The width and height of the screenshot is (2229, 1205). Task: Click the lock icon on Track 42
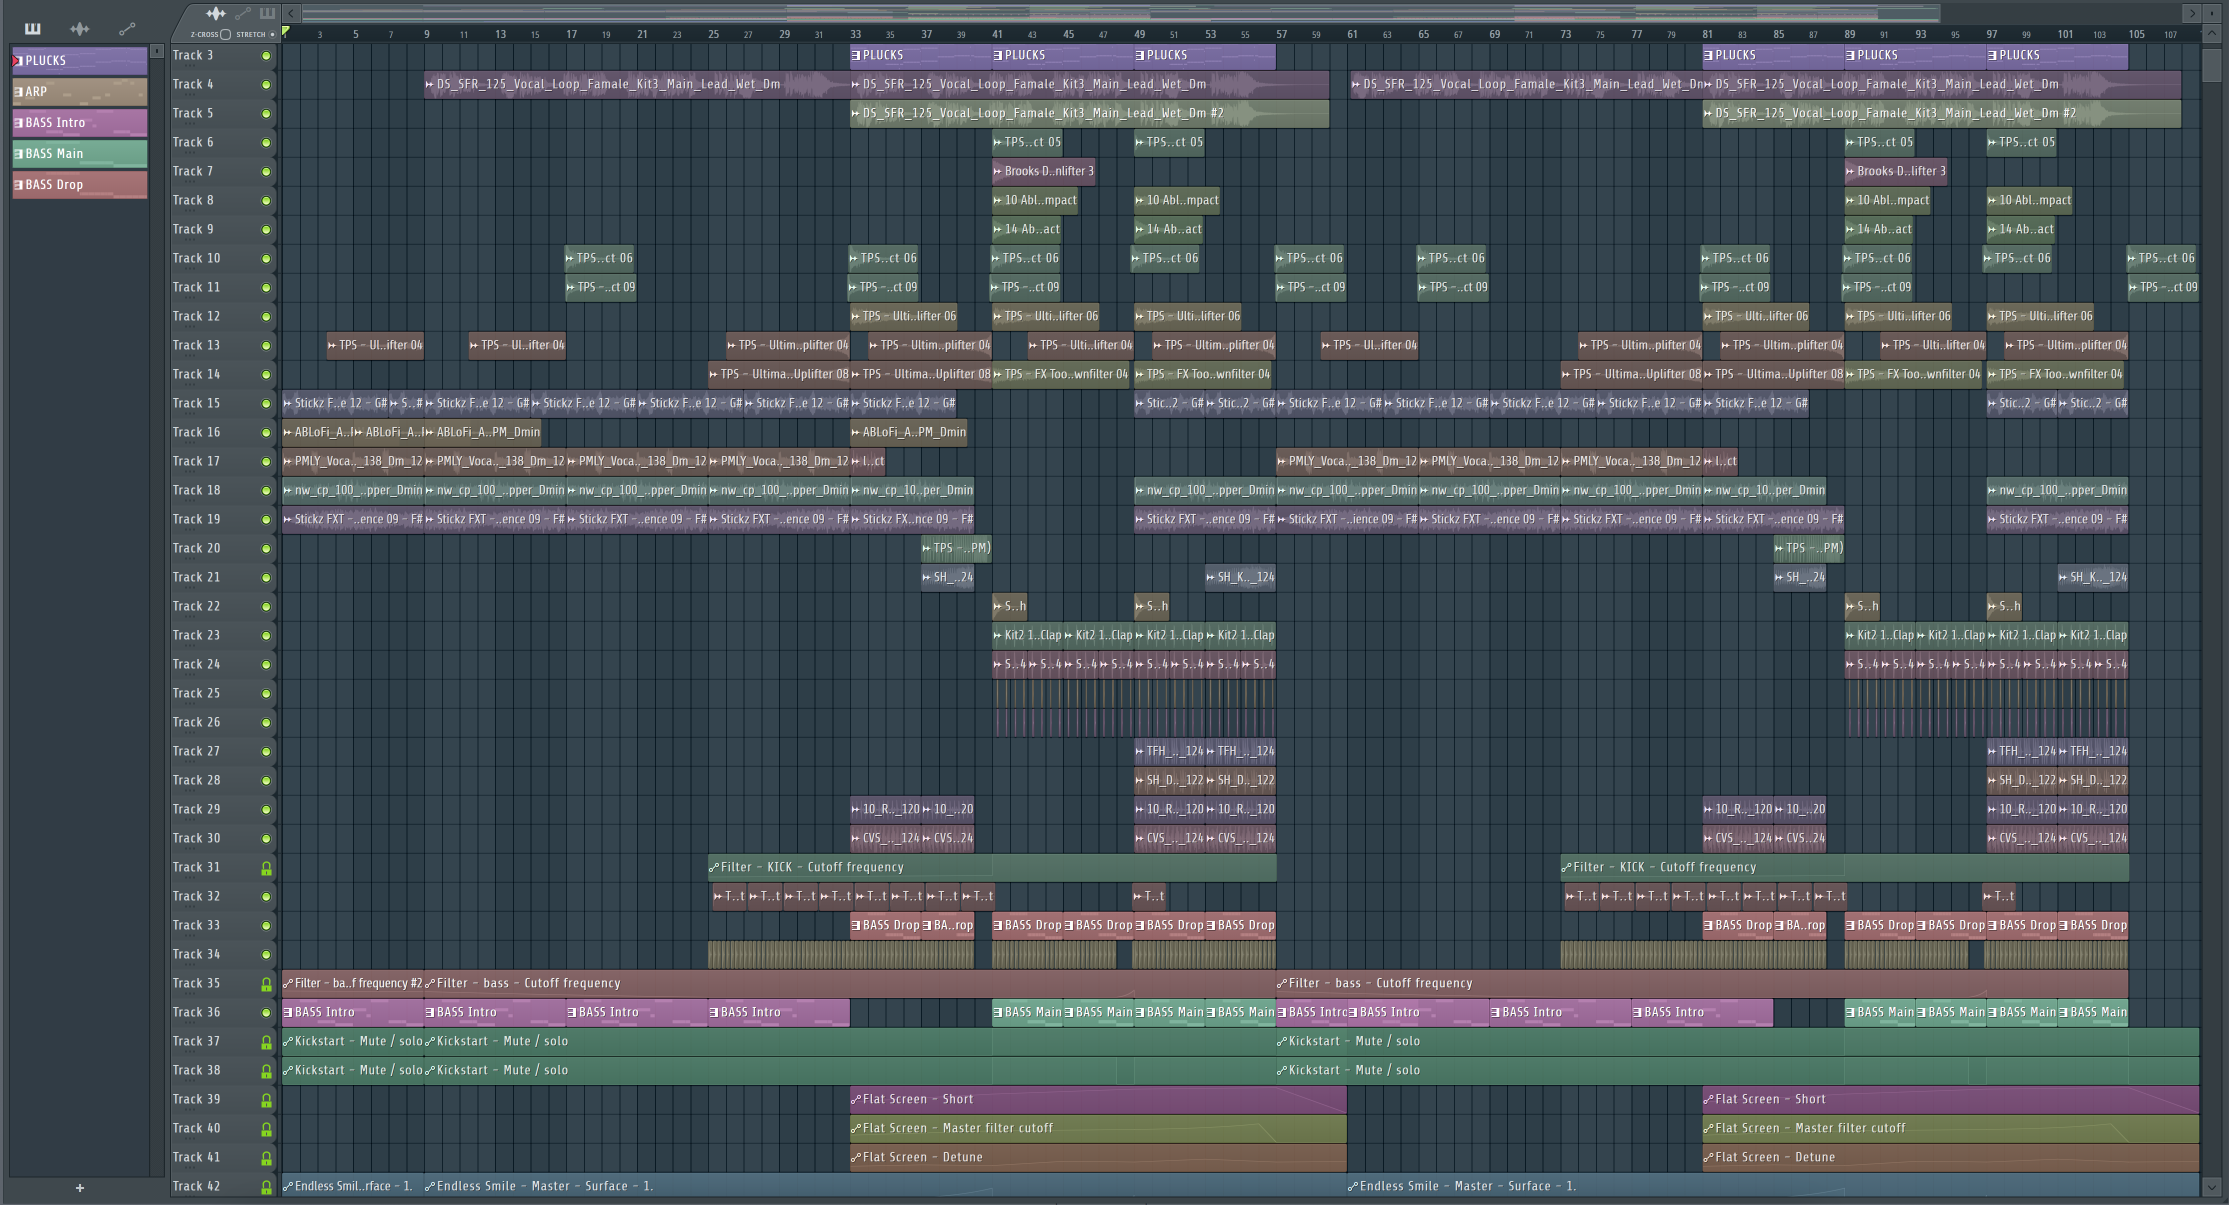pos(266,1187)
